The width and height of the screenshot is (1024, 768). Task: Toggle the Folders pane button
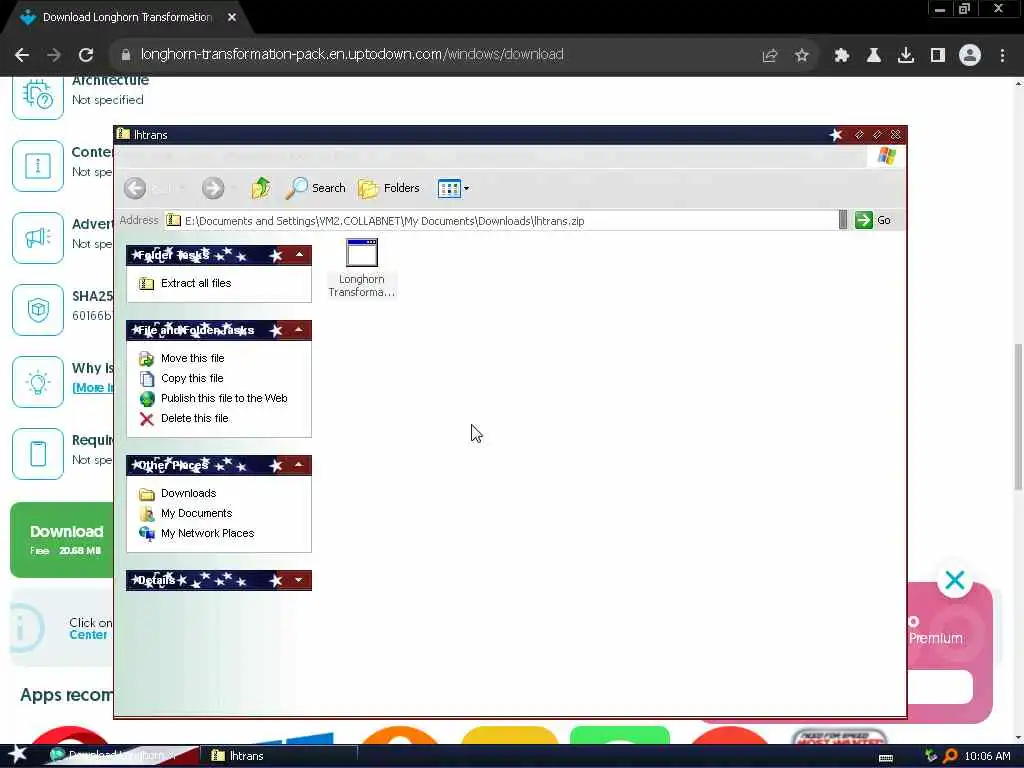389,188
